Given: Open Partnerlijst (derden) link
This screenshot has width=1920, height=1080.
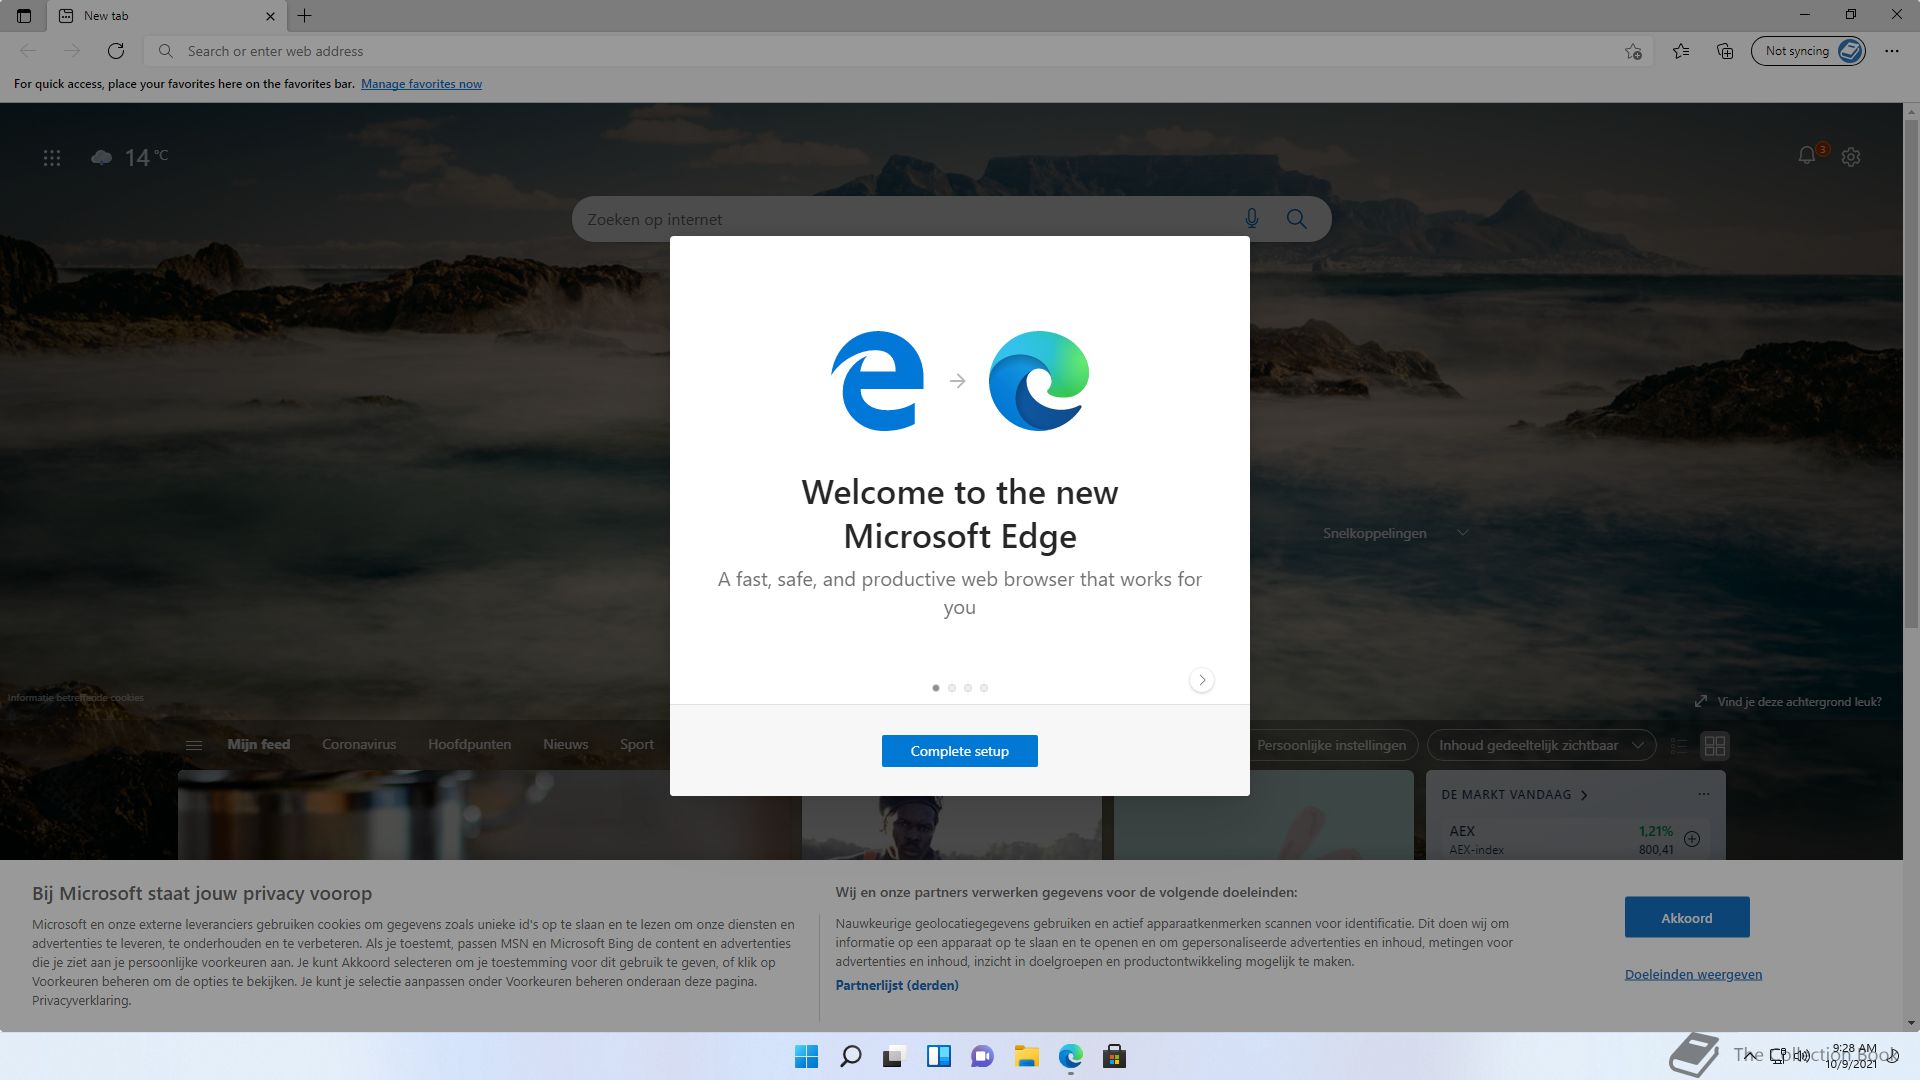Looking at the screenshot, I should pyautogui.click(x=897, y=985).
